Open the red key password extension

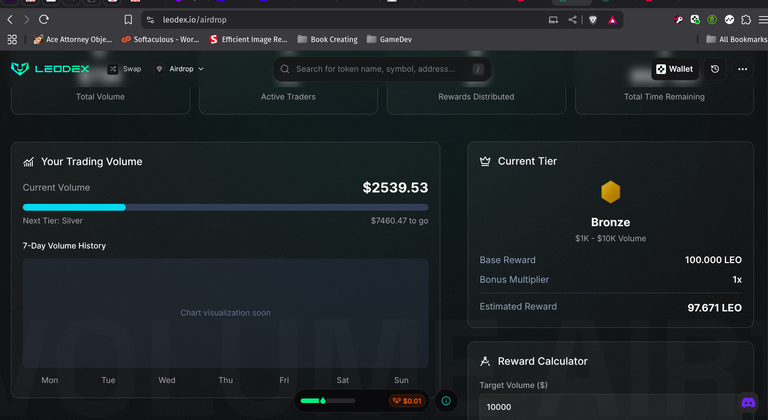pyautogui.click(x=678, y=20)
